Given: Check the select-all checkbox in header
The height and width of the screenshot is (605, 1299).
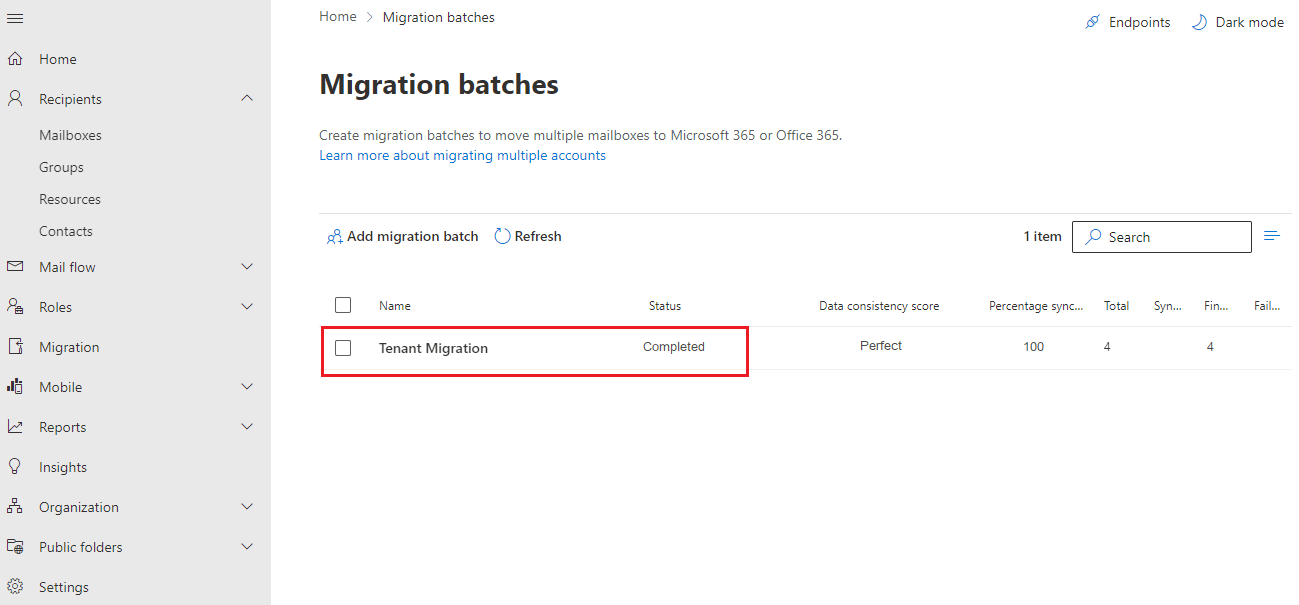Looking at the screenshot, I should point(343,305).
